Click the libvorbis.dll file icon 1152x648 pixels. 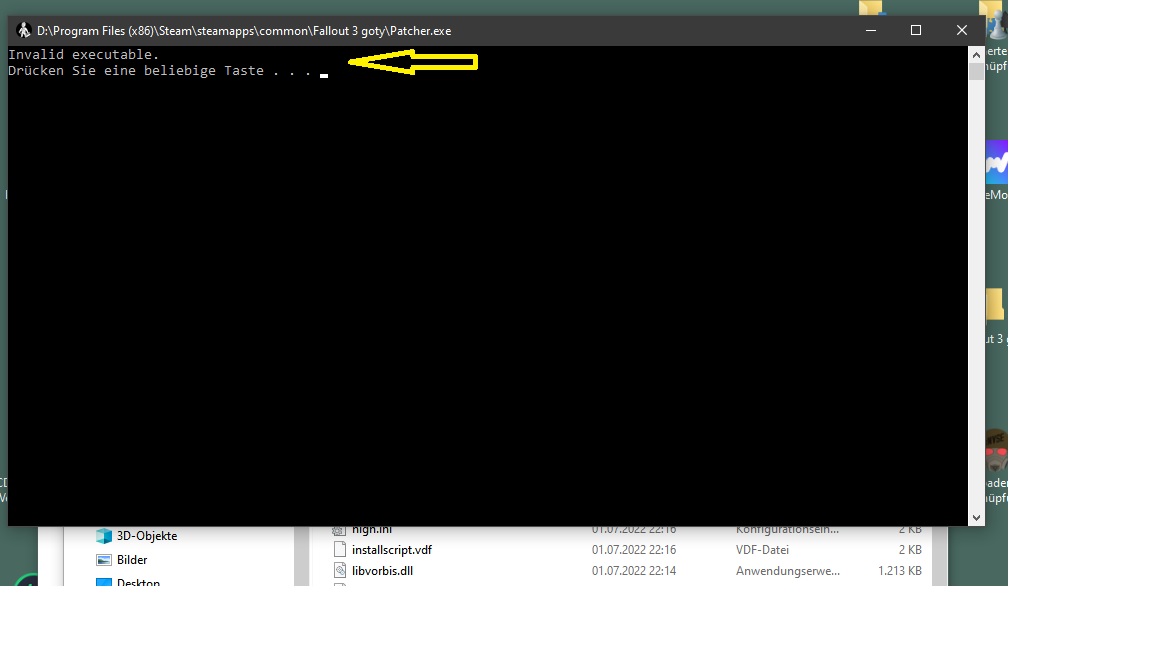(x=339, y=571)
